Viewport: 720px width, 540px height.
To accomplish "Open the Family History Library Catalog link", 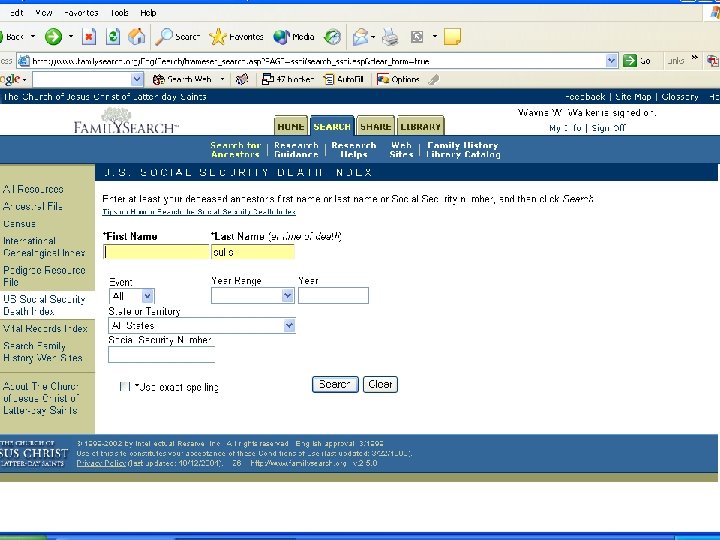I will tap(463, 150).
